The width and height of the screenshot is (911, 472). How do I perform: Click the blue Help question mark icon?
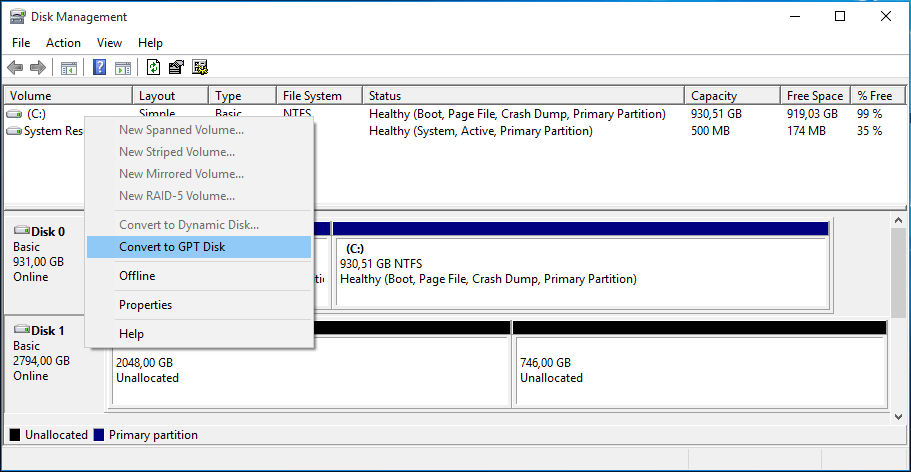(100, 68)
